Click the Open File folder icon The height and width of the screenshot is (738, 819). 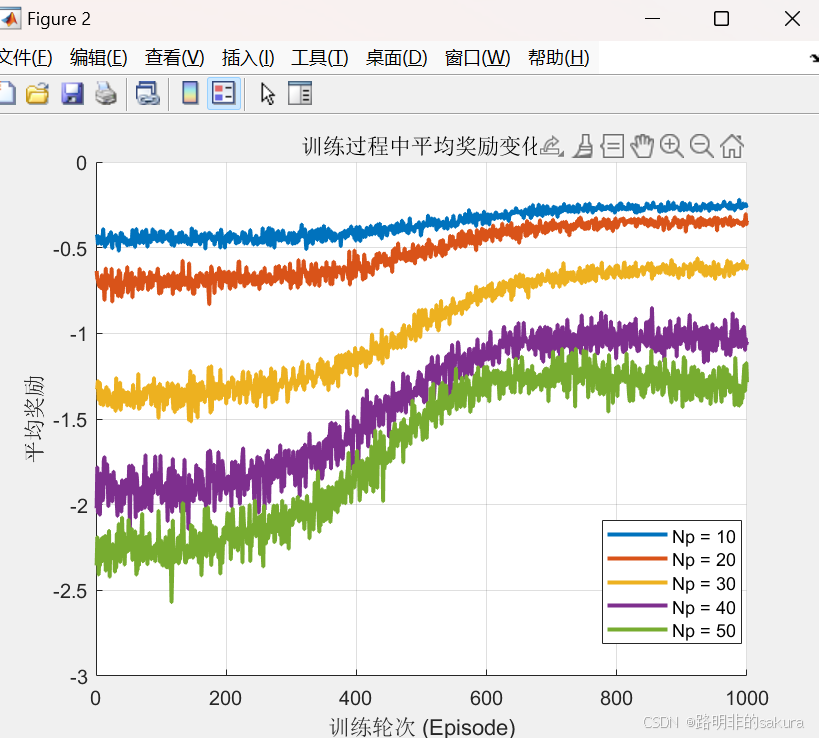38,94
